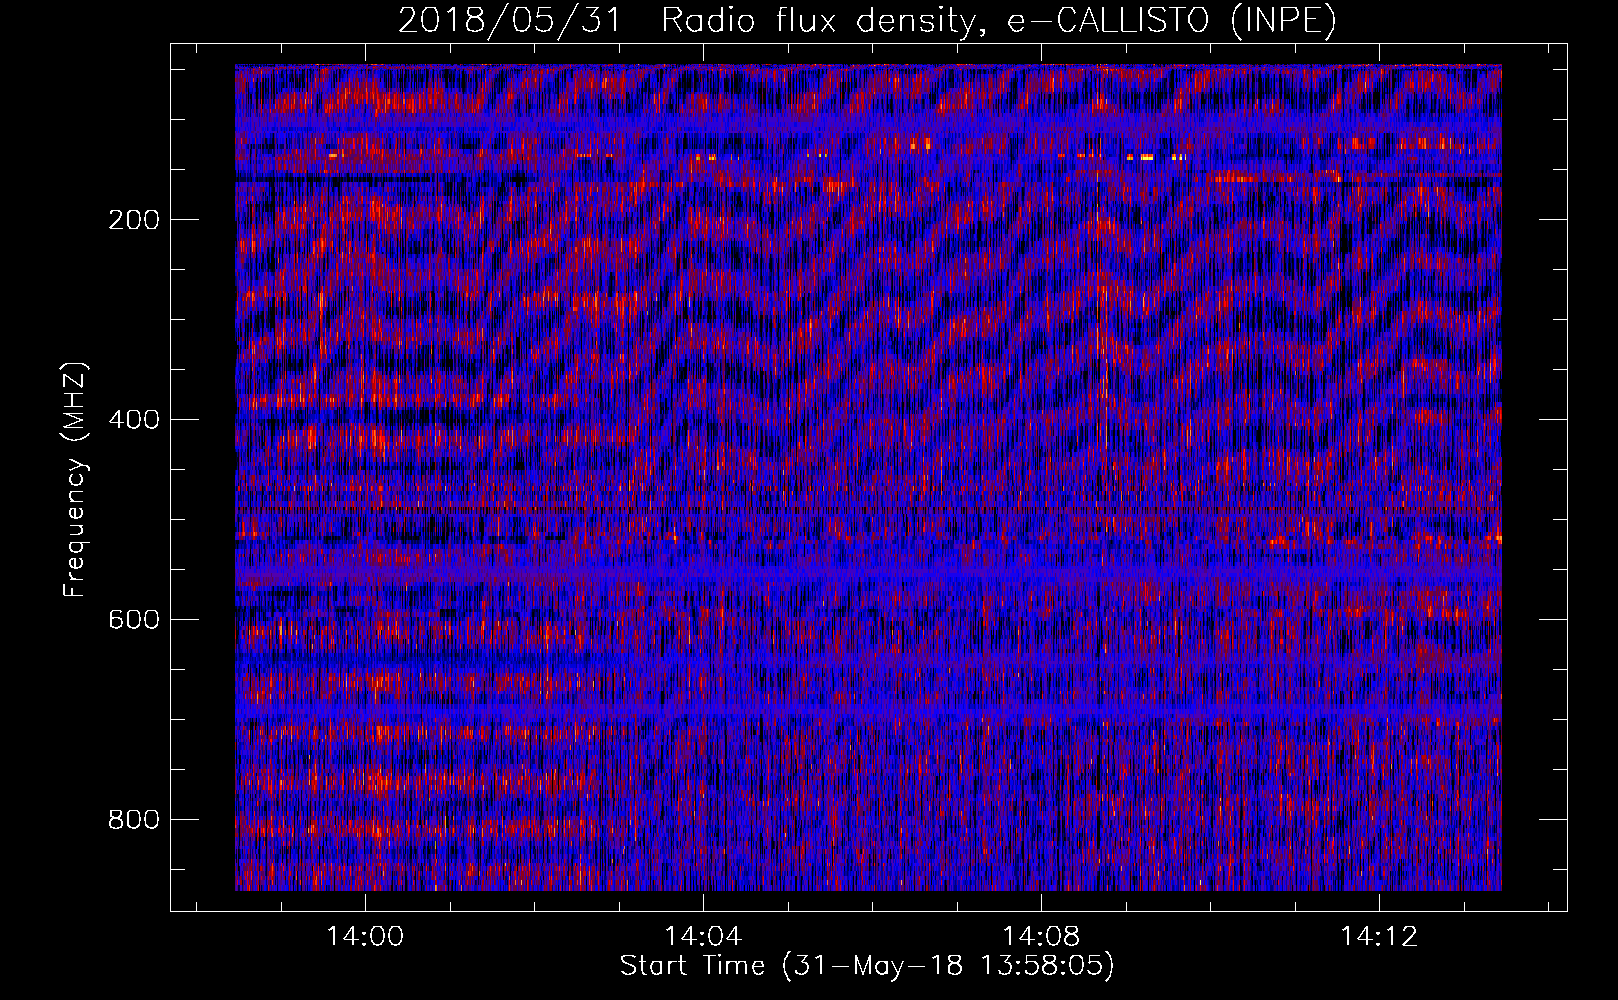
Task: Click the 800 frequency tick label
Action: (x=134, y=820)
